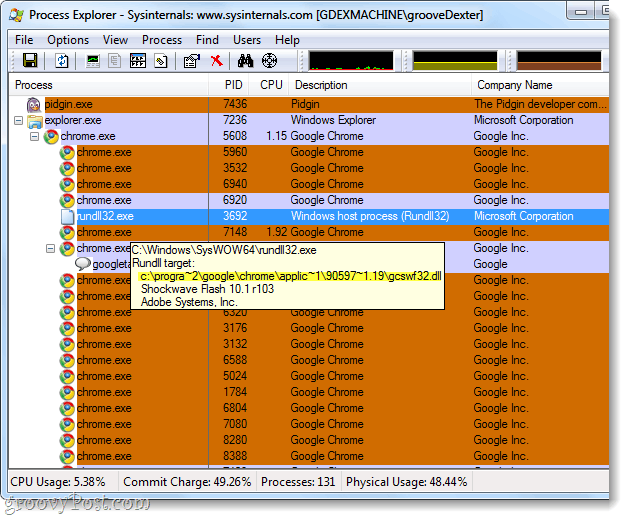Open the View menu
629x520 pixels.
click(115, 40)
